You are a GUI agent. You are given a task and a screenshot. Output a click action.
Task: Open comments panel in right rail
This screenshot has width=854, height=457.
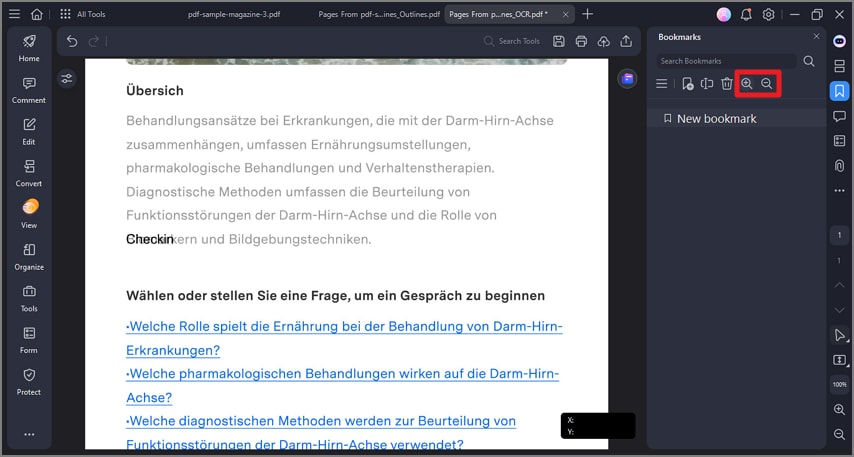(x=839, y=116)
